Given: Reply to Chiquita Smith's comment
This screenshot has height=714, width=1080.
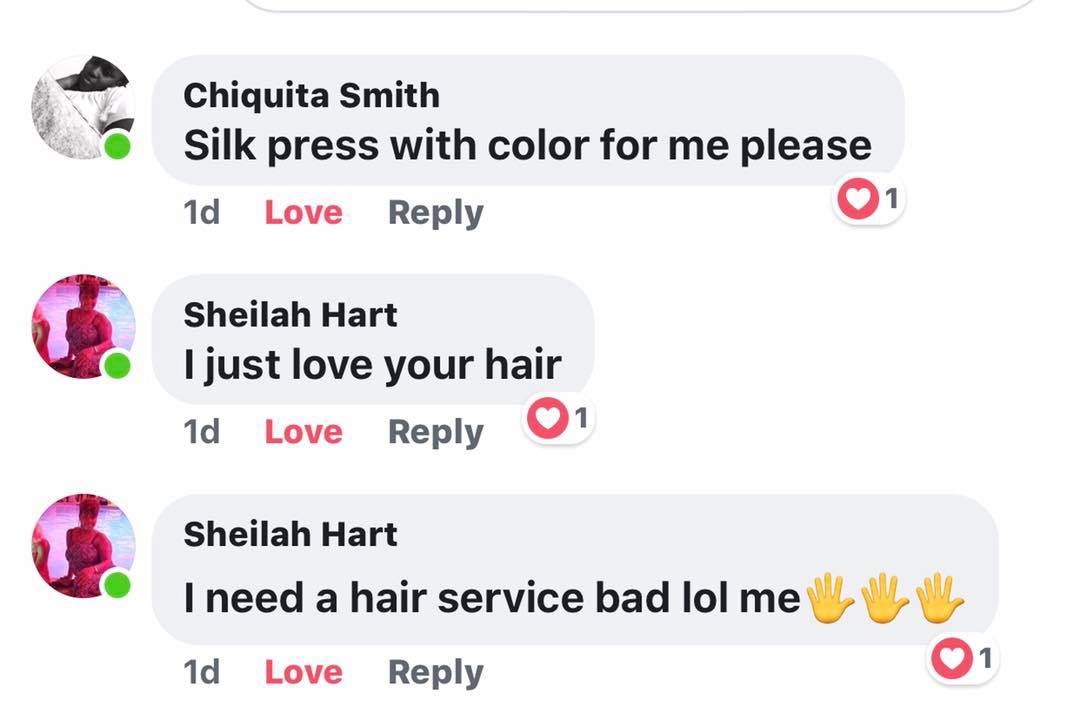Looking at the screenshot, I should [x=435, y=213].
